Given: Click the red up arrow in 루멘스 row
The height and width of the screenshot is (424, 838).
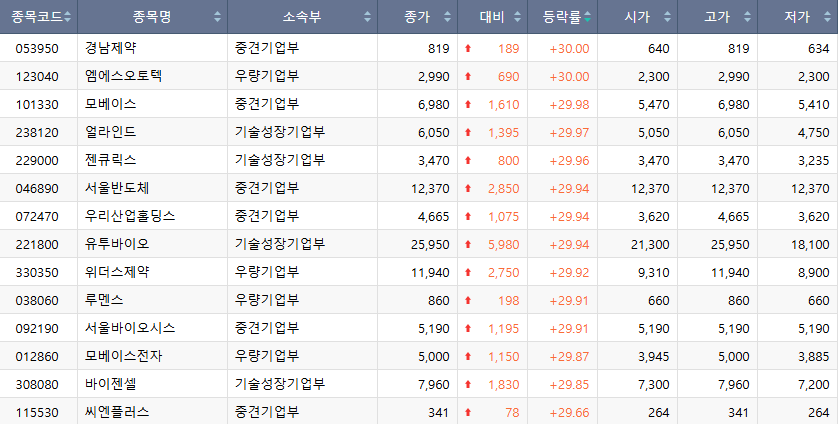Looking at the screenshot, I should (468, 300).
